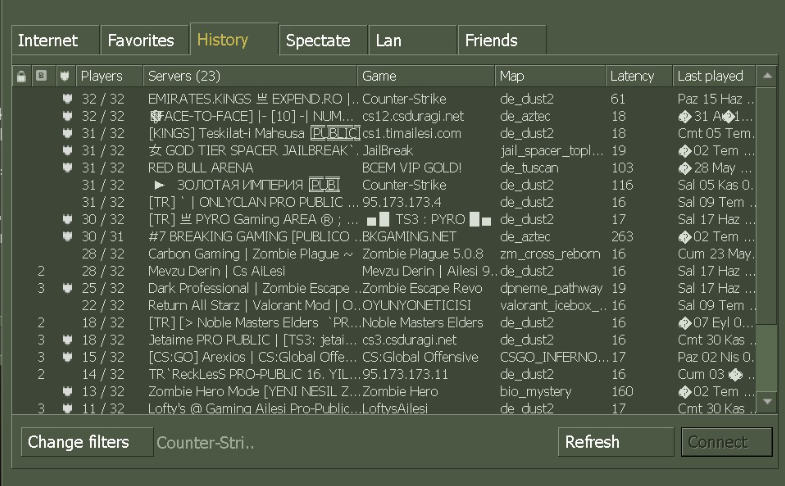Click latency value 263

[622, 236]
